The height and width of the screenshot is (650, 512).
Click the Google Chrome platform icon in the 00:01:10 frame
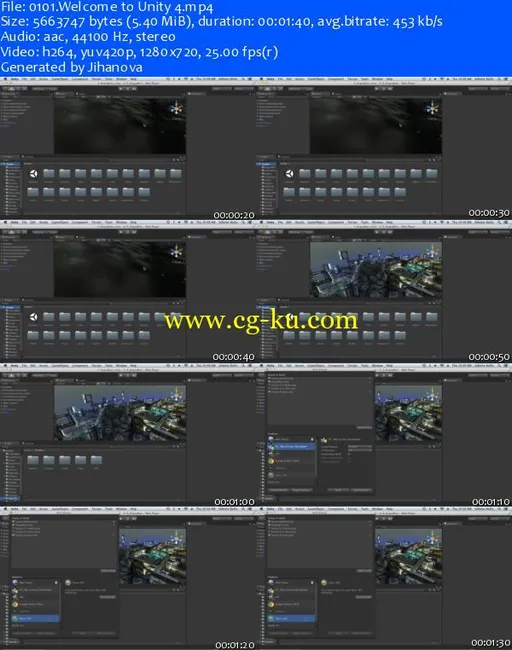pyautogui.click(x=271, y=461)
